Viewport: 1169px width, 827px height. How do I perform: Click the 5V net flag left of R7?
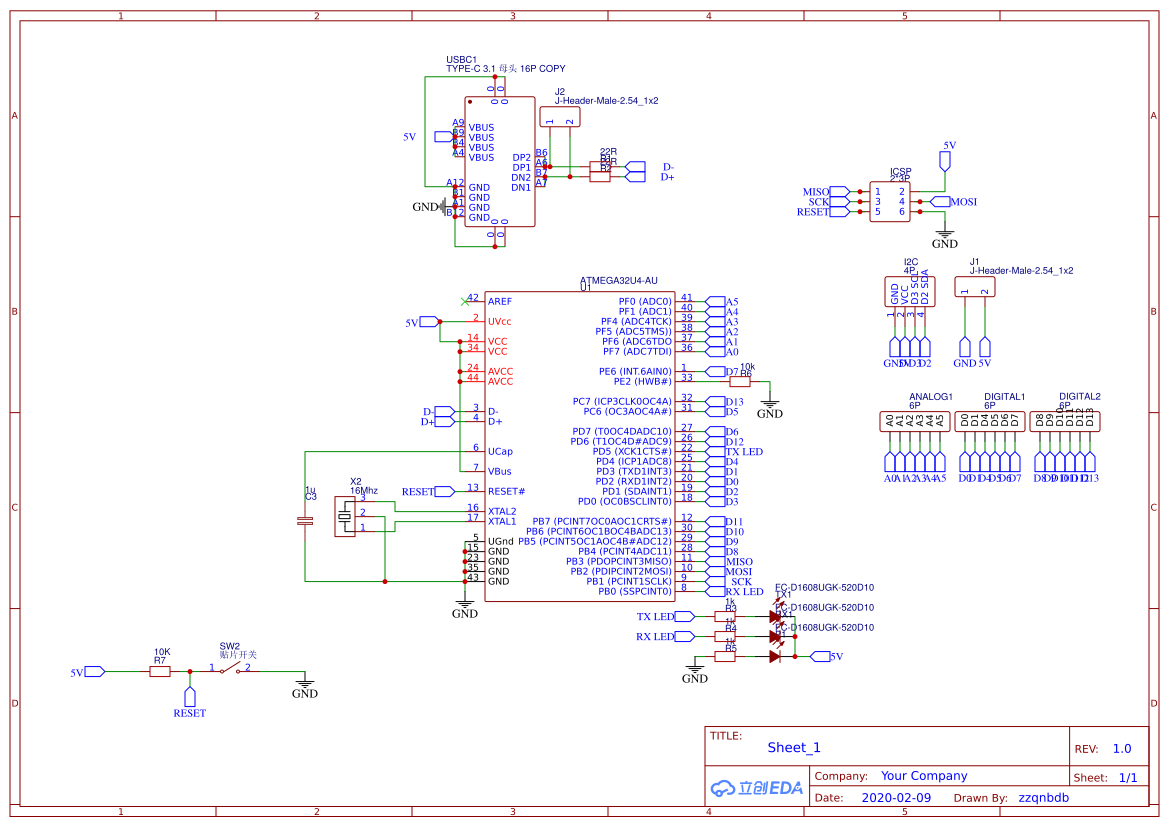point(95,672)
